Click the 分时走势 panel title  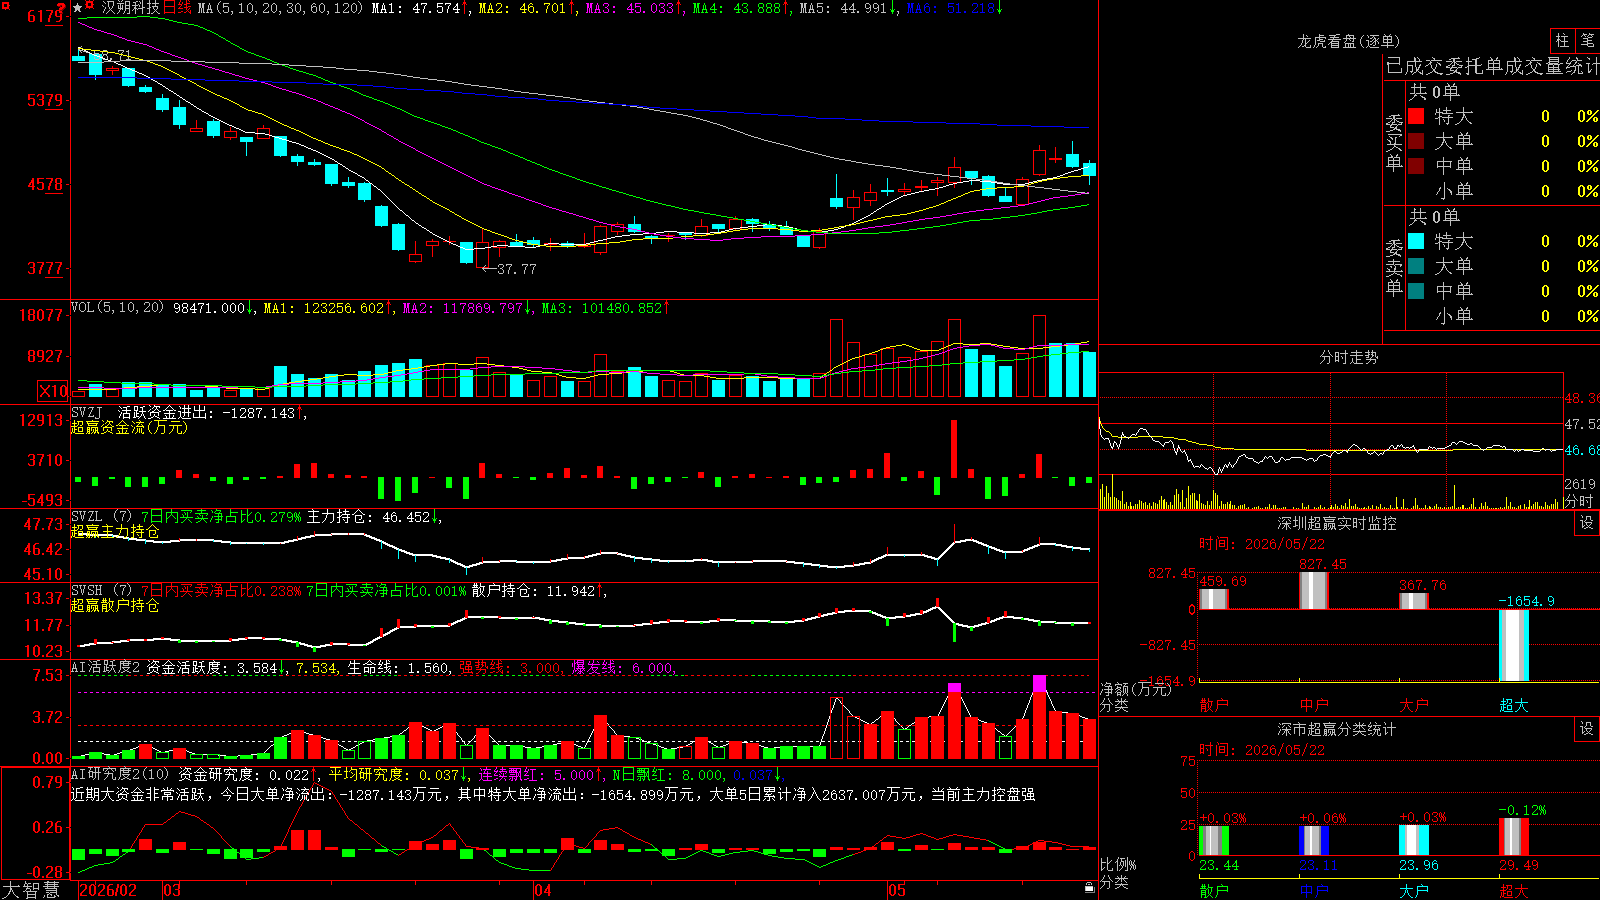[x=1348, y=357]
